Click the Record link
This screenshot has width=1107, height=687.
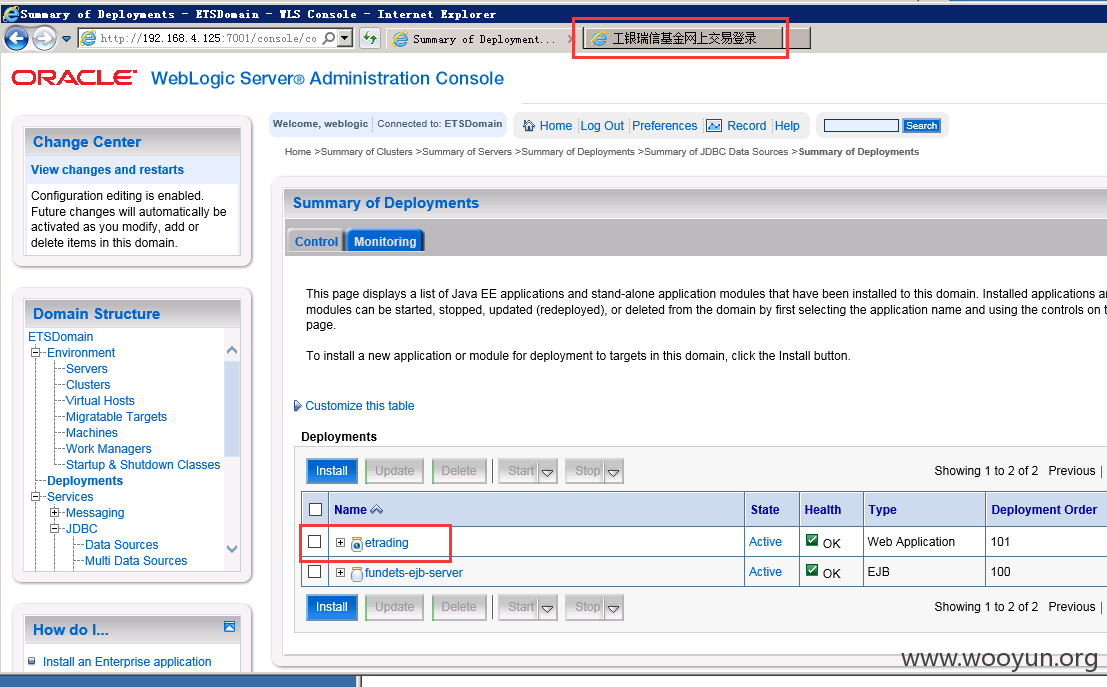point(746,126)
